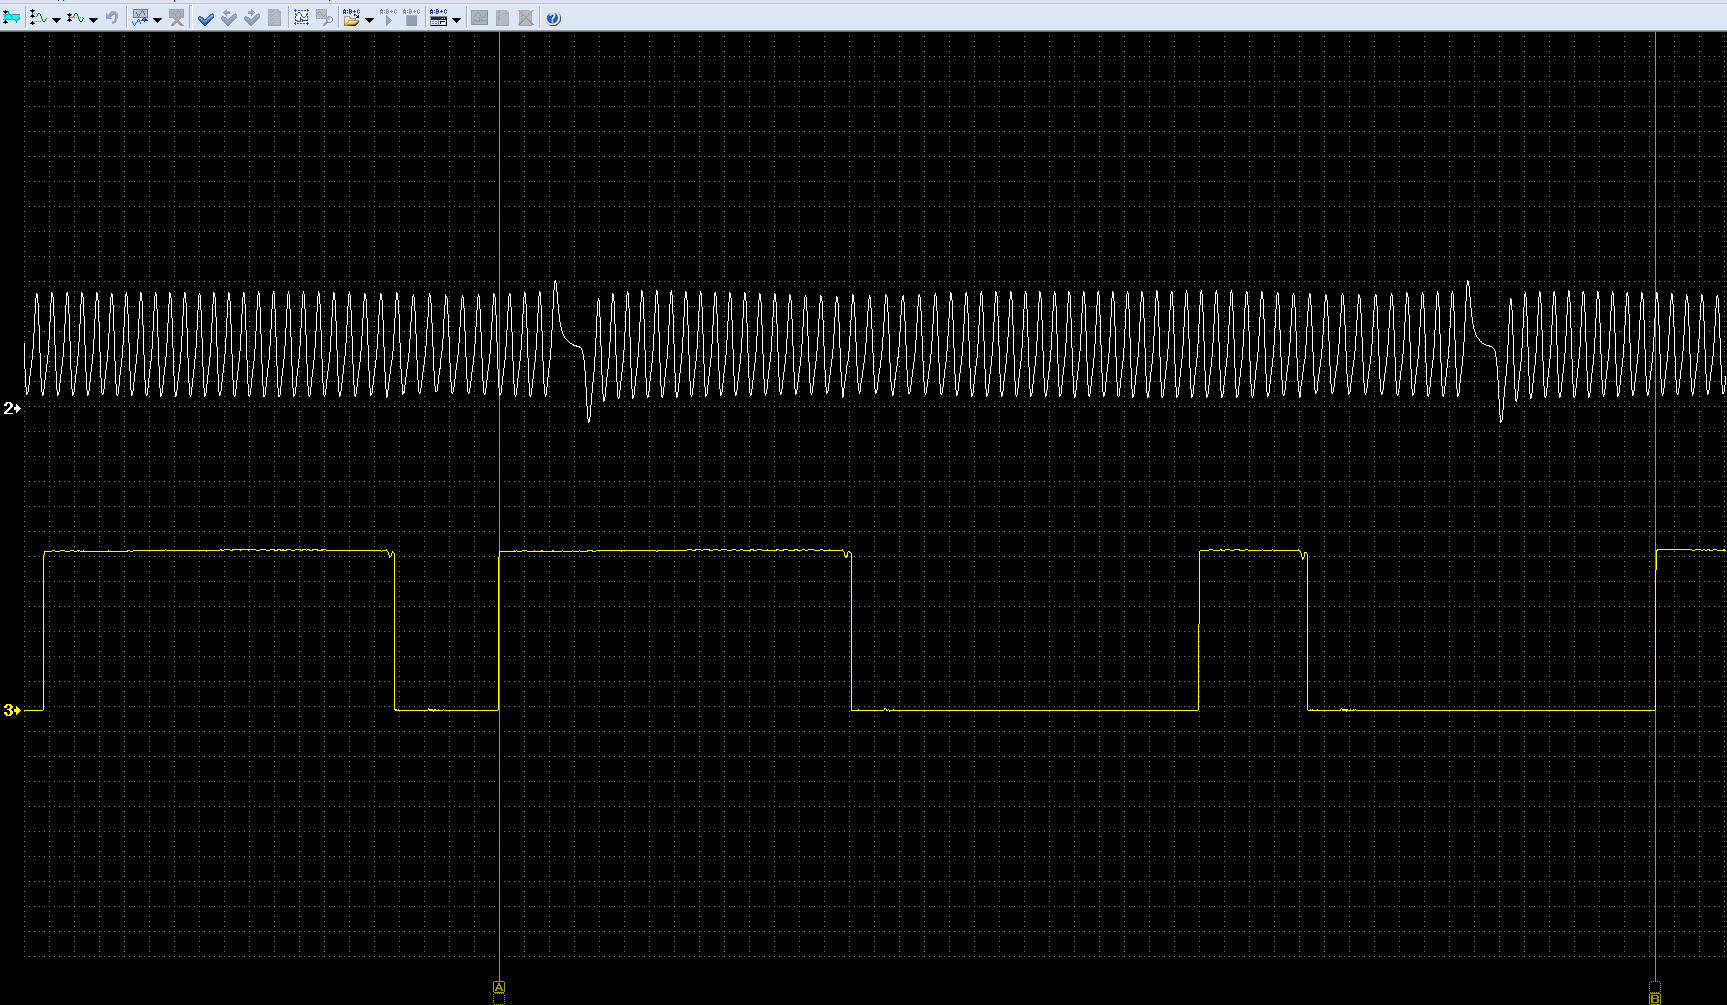Screen dimensions: 1727x1005
Task: Select the vertical offset waveform tool
Action: [x=75, y=18]
